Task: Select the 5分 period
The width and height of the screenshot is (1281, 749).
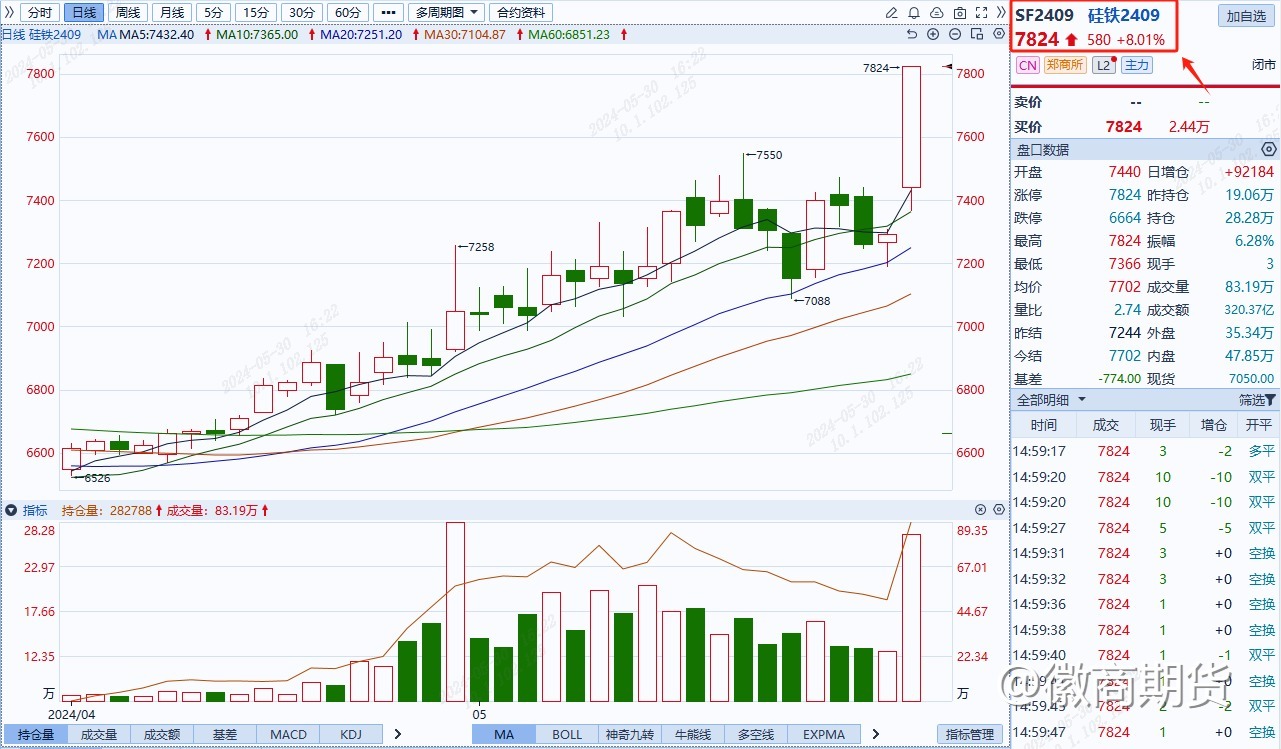Action: (x=212, y=13)
